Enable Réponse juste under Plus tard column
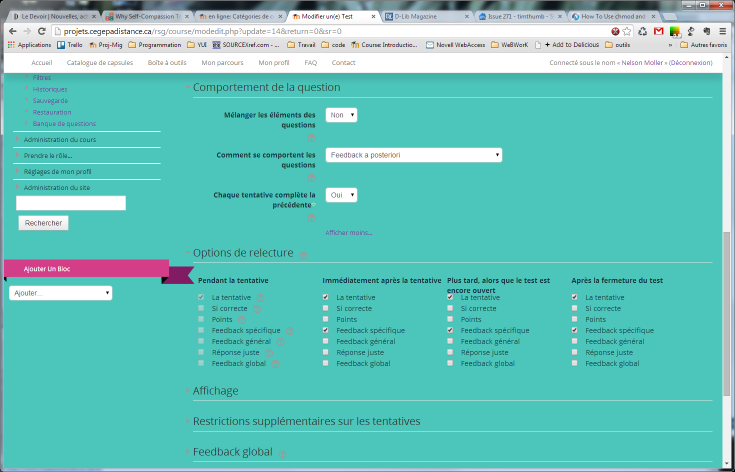Screen dimensions: 735x472 [450, 352]
